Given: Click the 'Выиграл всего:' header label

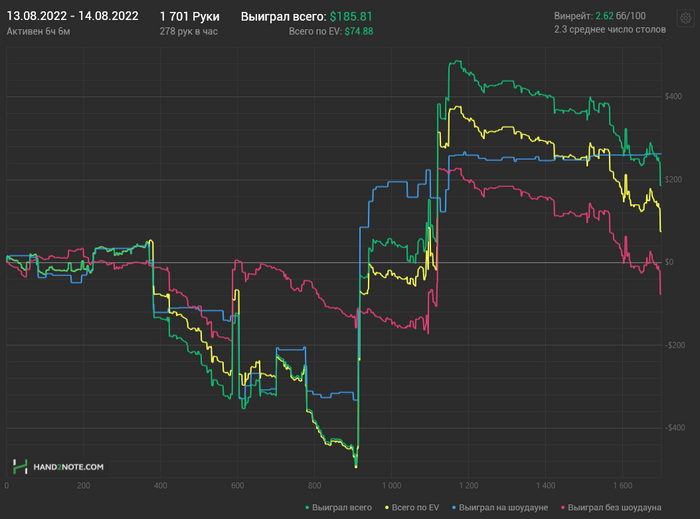Looking at the screenshot, I should (x=284, y=17).
